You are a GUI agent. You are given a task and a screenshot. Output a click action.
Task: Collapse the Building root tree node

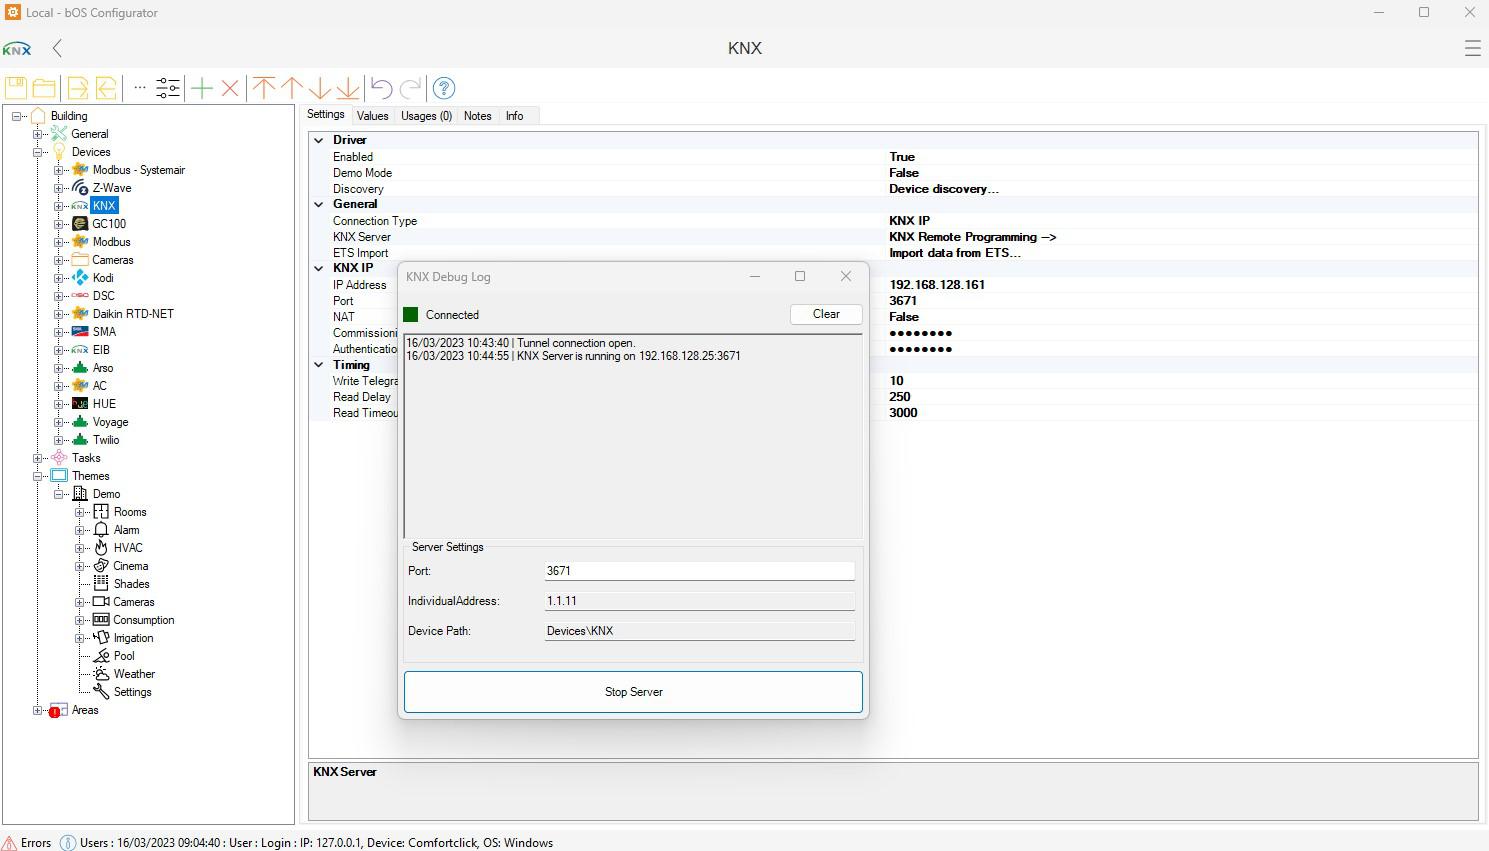[17, 116]
